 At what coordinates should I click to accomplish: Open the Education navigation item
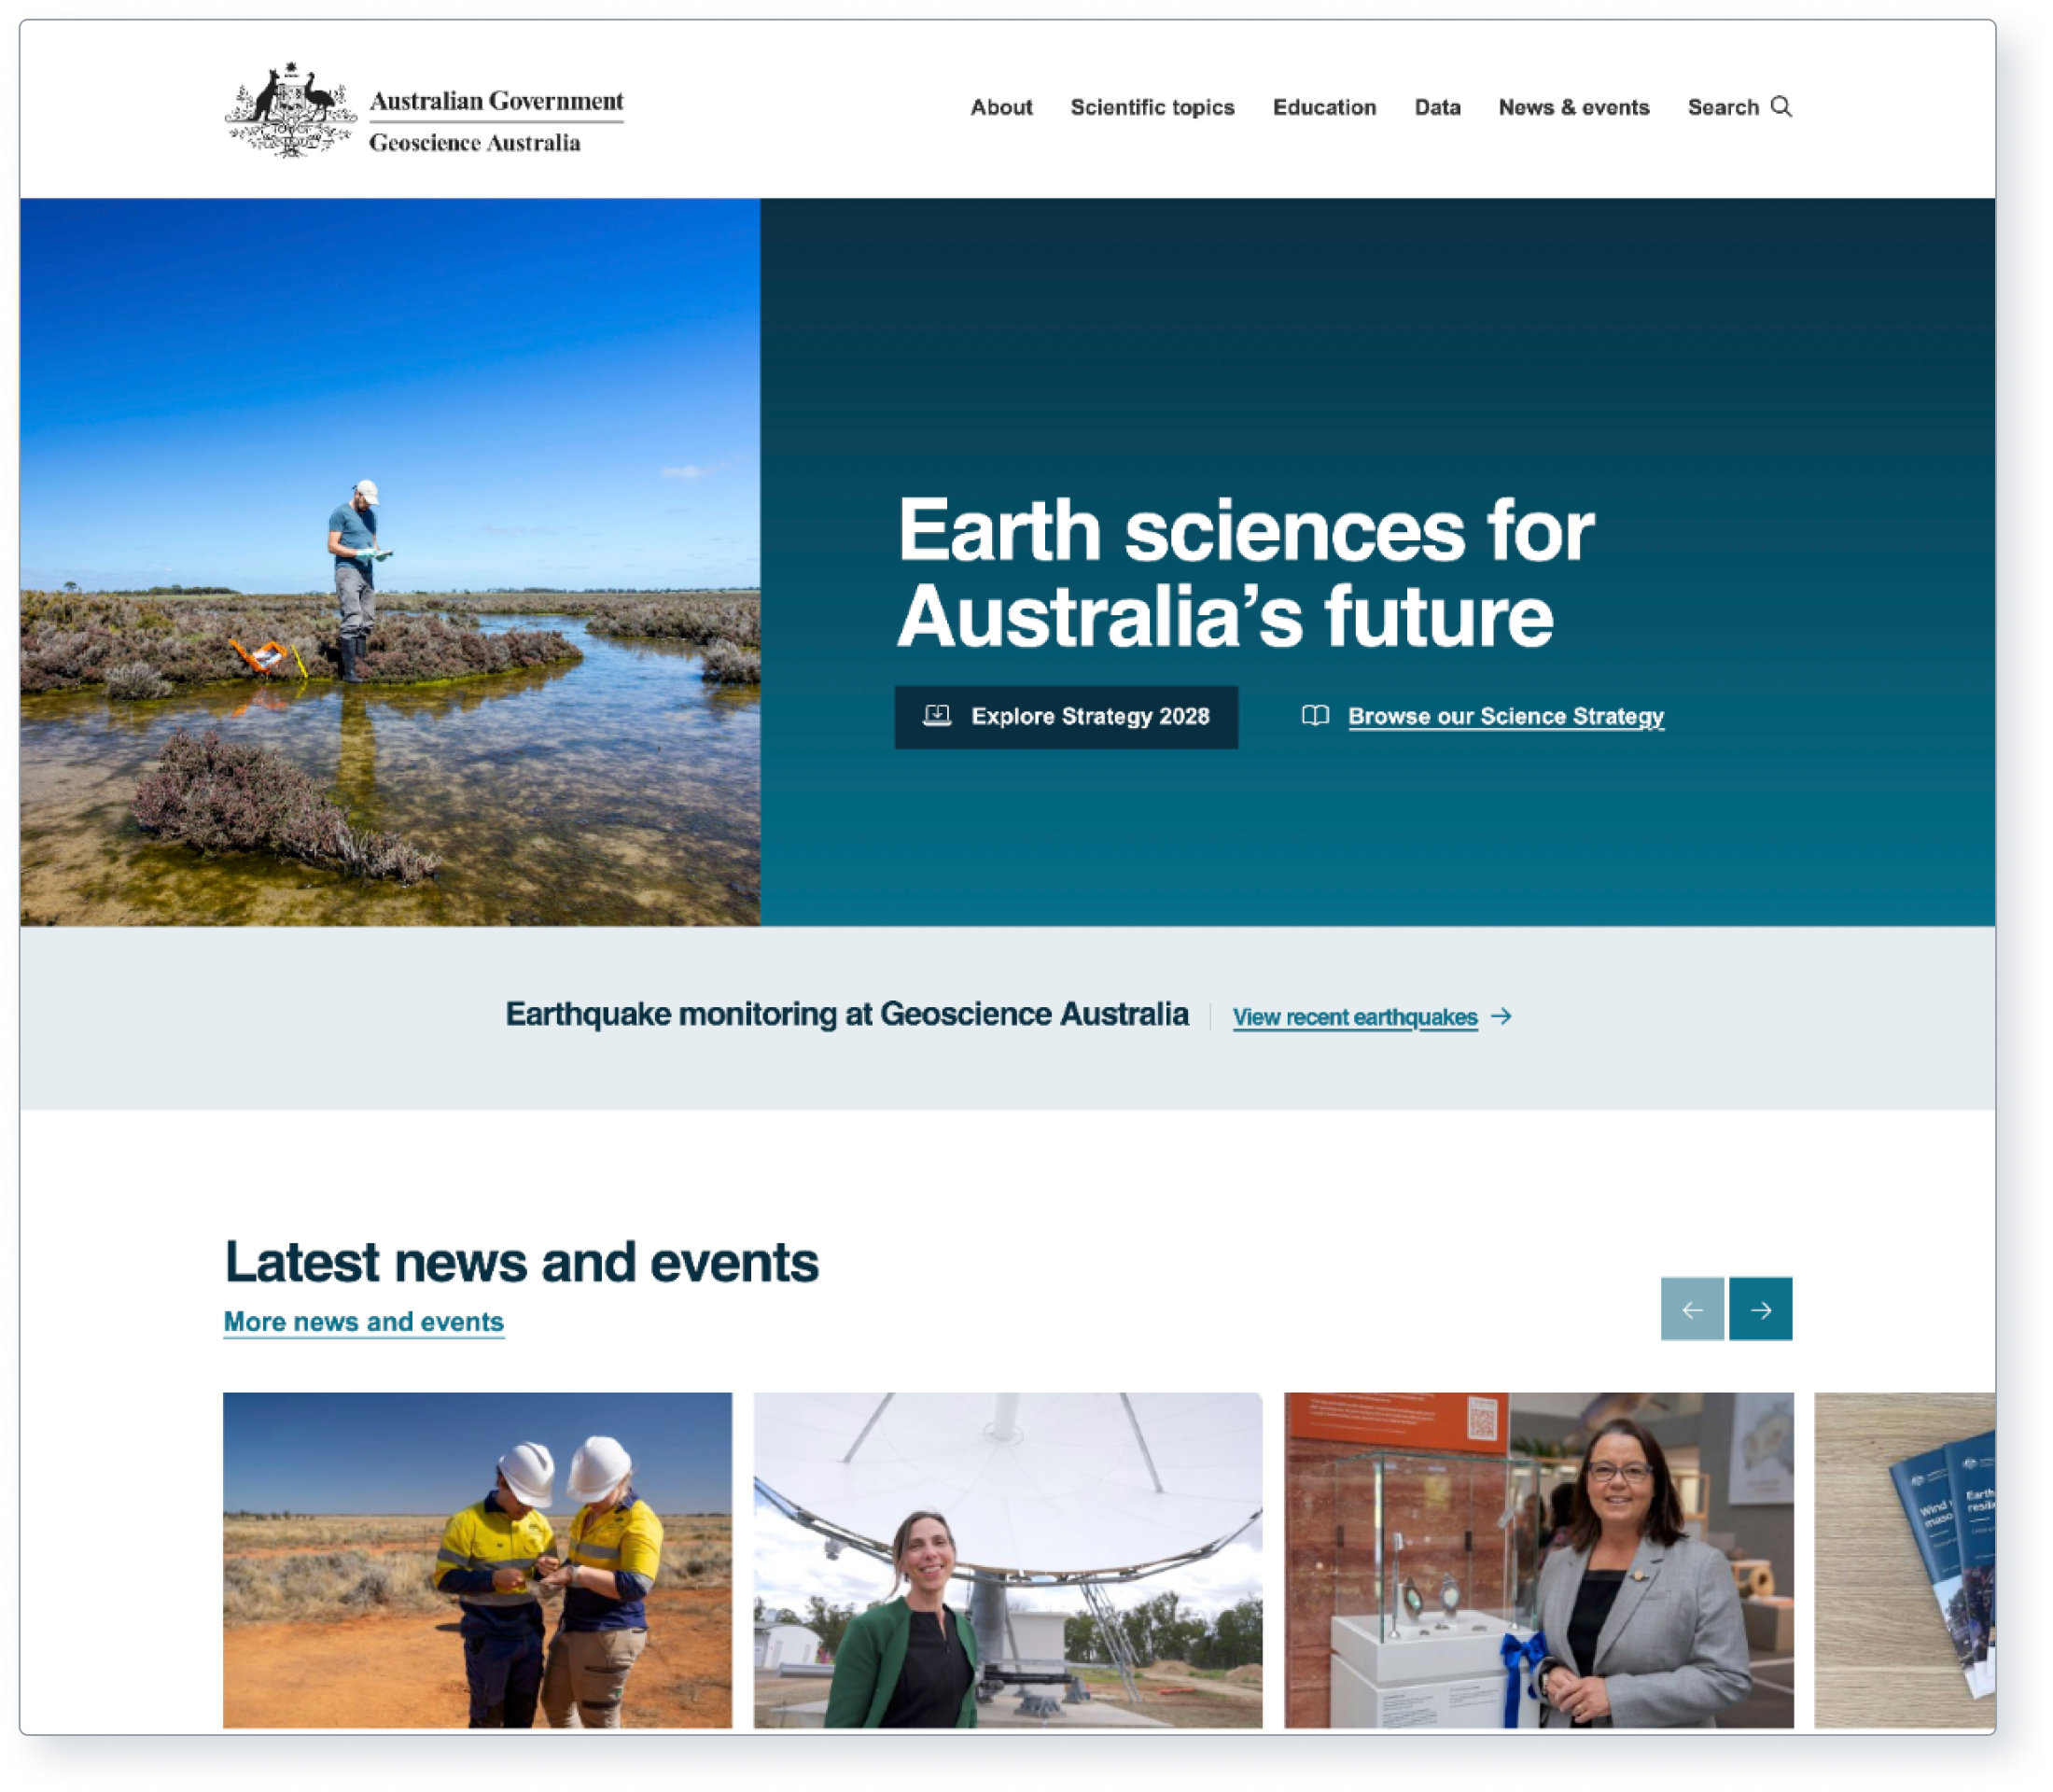click(x=1324, y=107)
